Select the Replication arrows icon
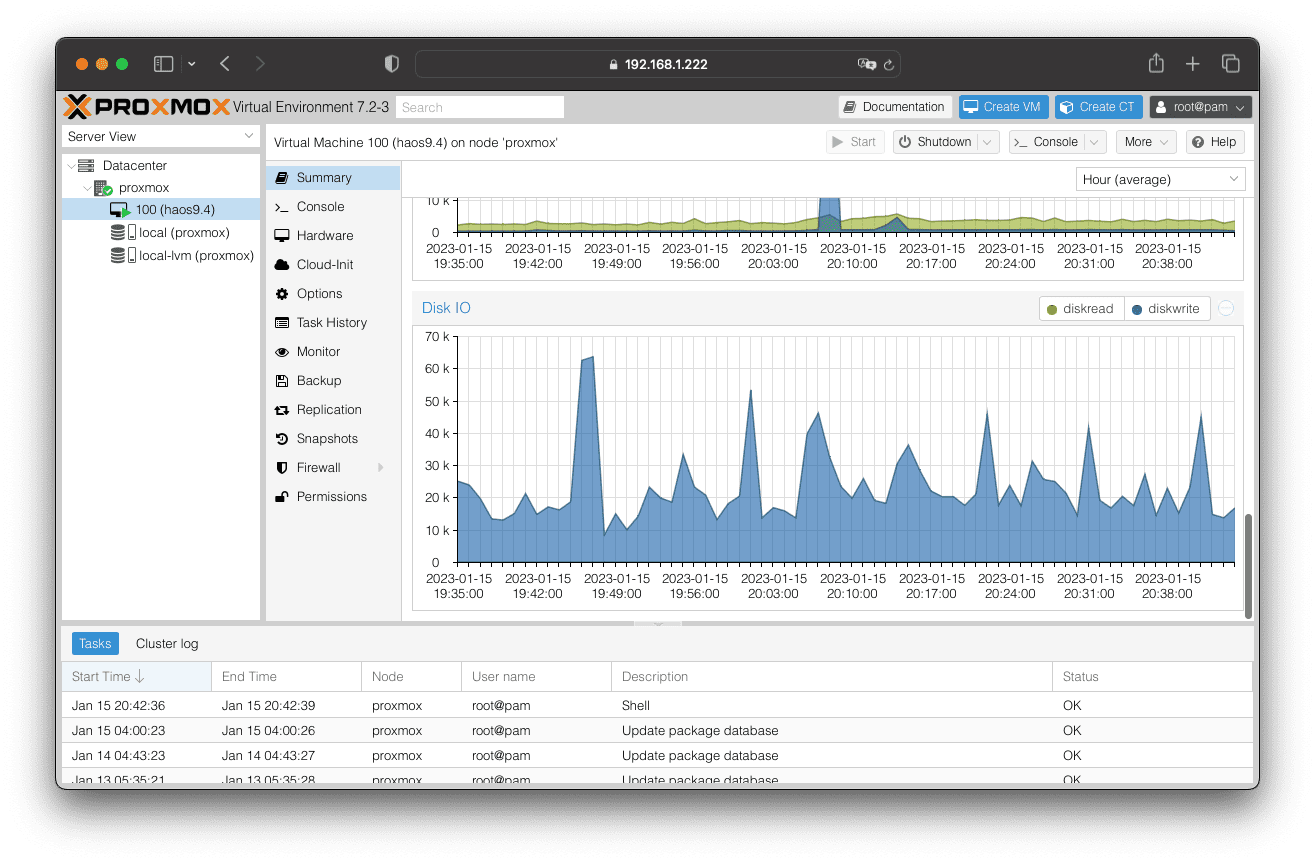The width and height of the screenshot is (1315, 863). [281, 410]
